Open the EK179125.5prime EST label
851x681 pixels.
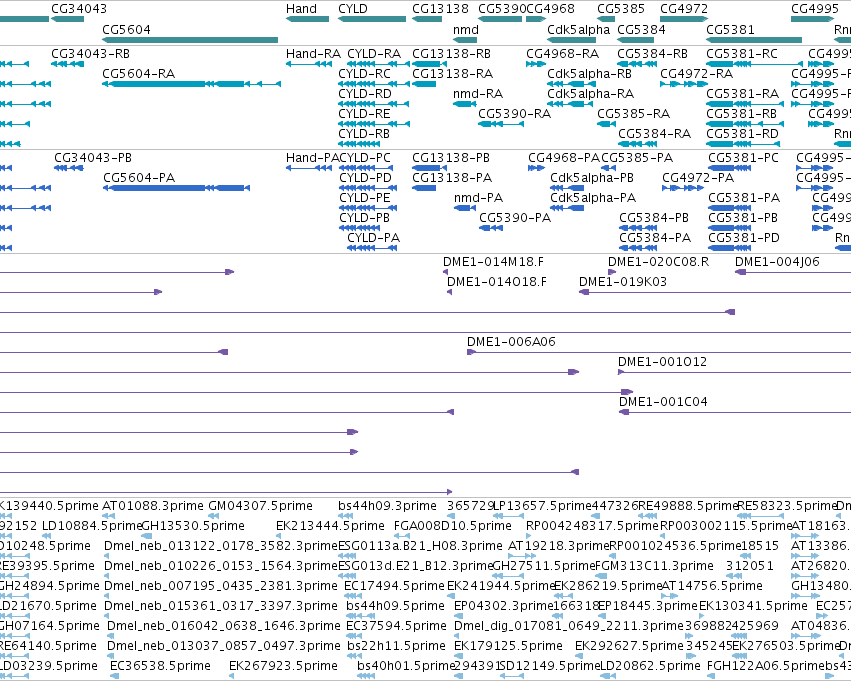point(508,646)
